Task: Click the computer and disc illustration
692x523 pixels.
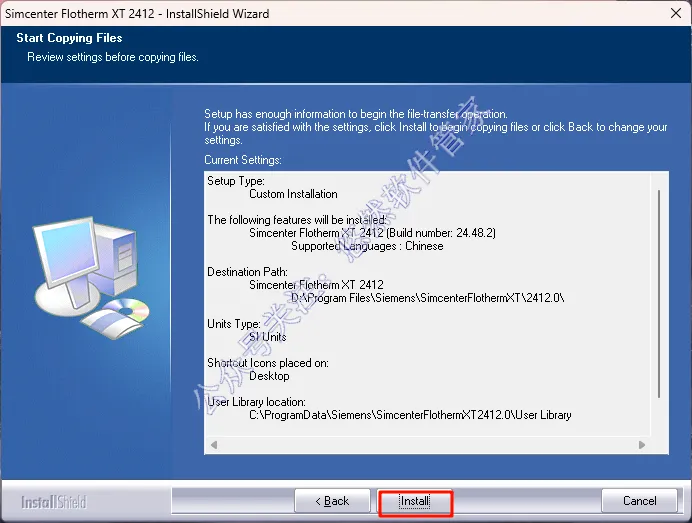Action: coord(92,278)
